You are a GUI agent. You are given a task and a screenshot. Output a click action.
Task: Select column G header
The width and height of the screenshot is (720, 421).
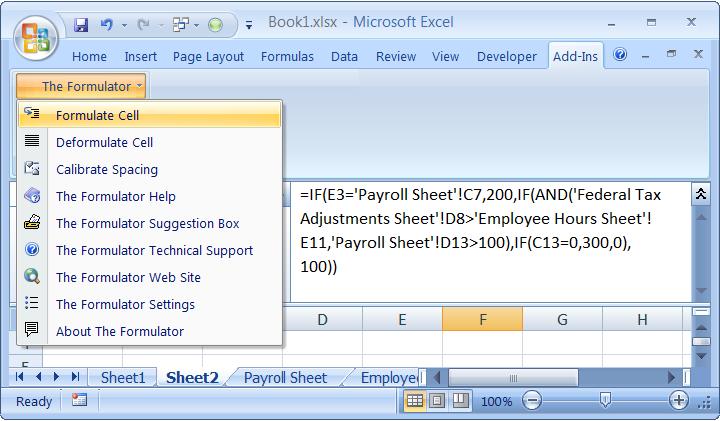(x=562, y=319)
